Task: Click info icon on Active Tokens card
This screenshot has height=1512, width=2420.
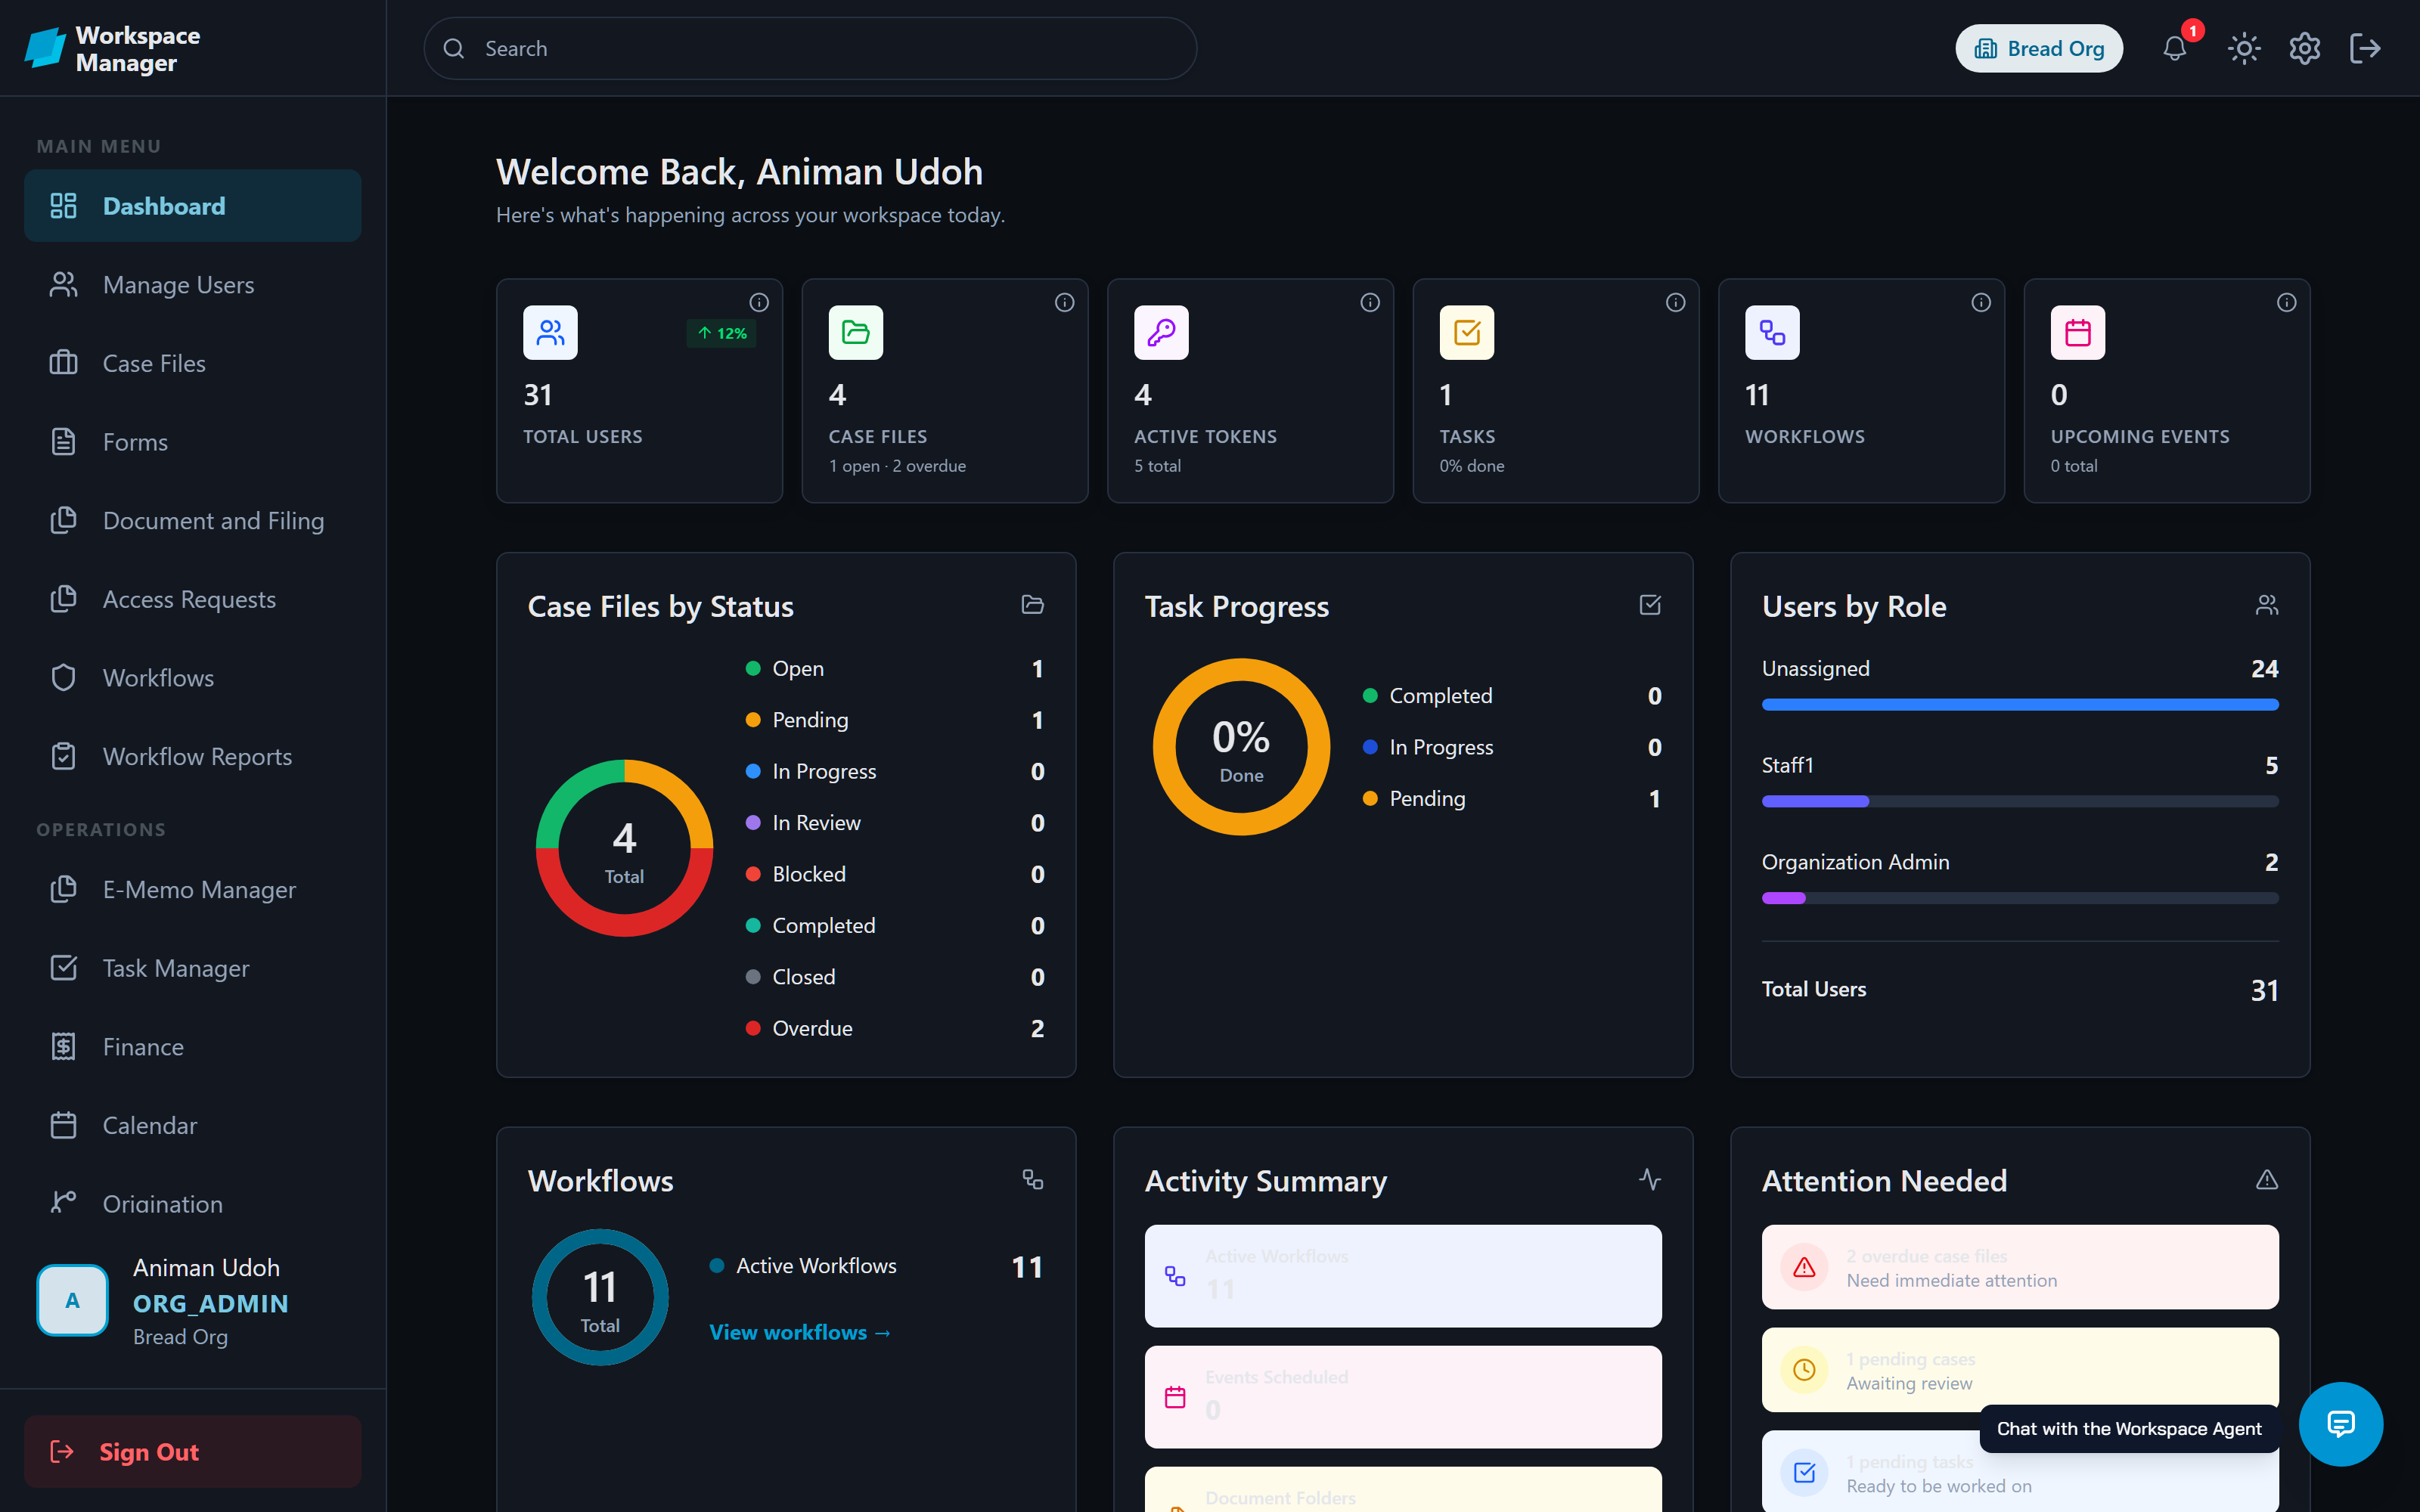Action: click(1370, 302)
